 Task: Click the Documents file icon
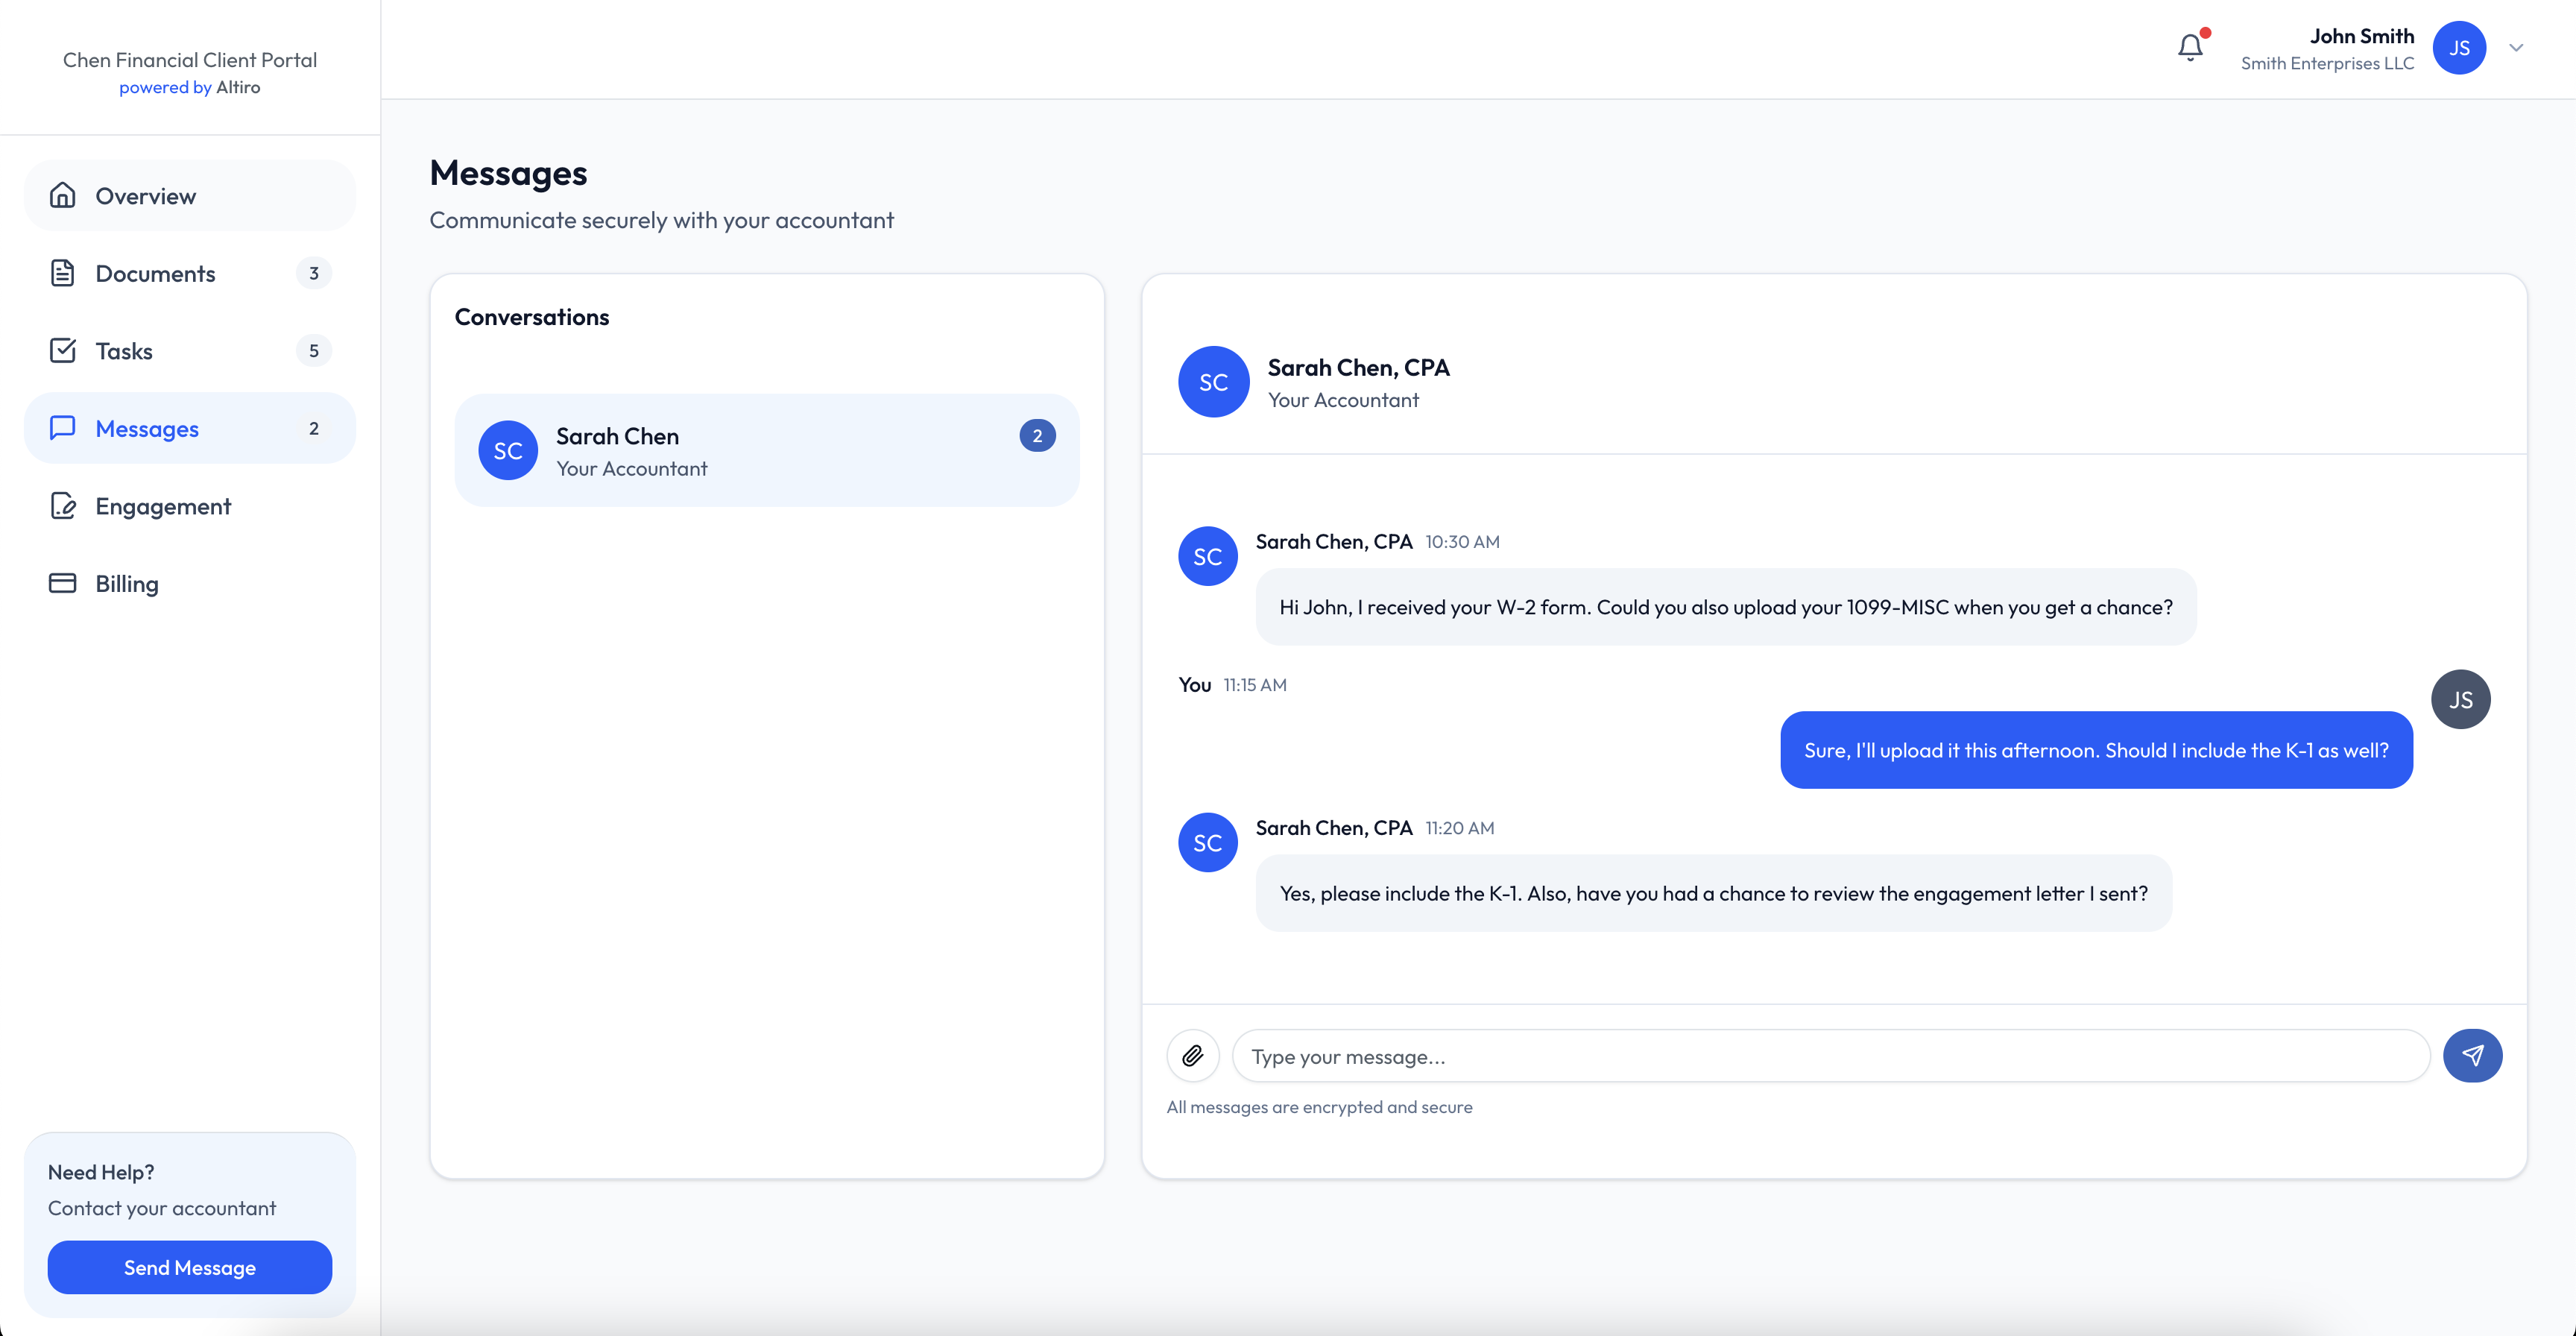(x=63, y=273)
